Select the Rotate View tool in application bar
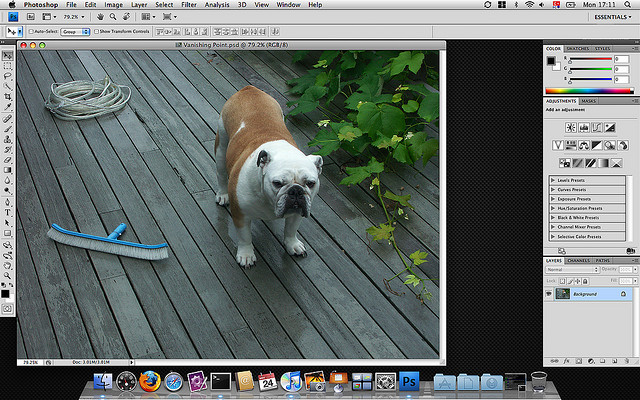The image size is (640, 400). (127, 17)
